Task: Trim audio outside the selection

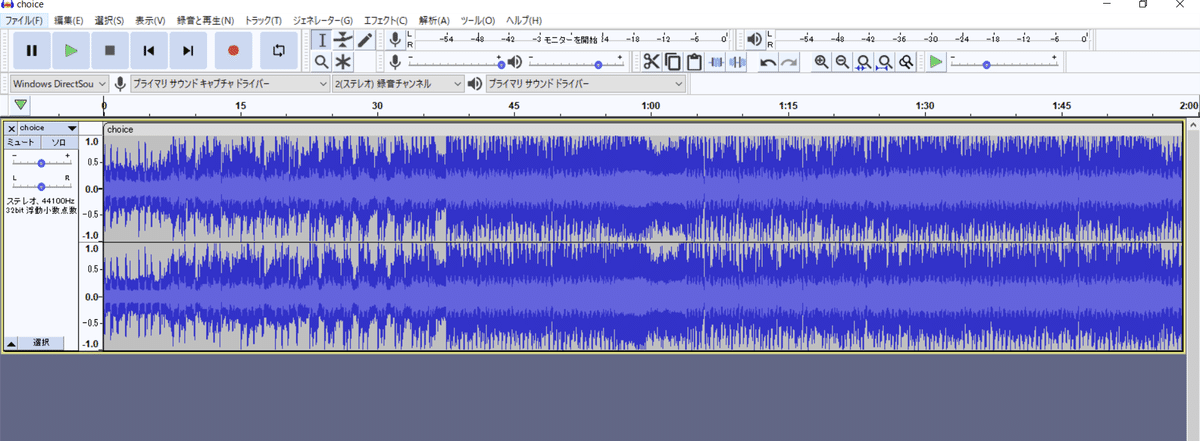Action: click(716, 62)
